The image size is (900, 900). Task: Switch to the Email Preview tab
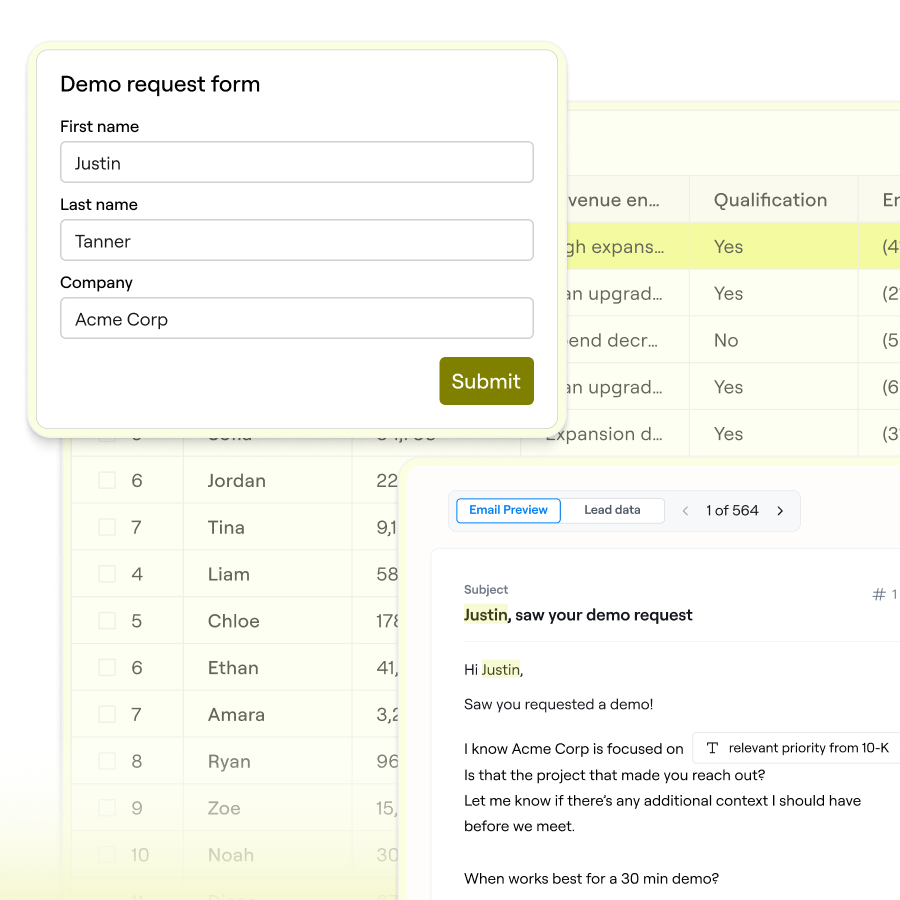coord(509,510)
